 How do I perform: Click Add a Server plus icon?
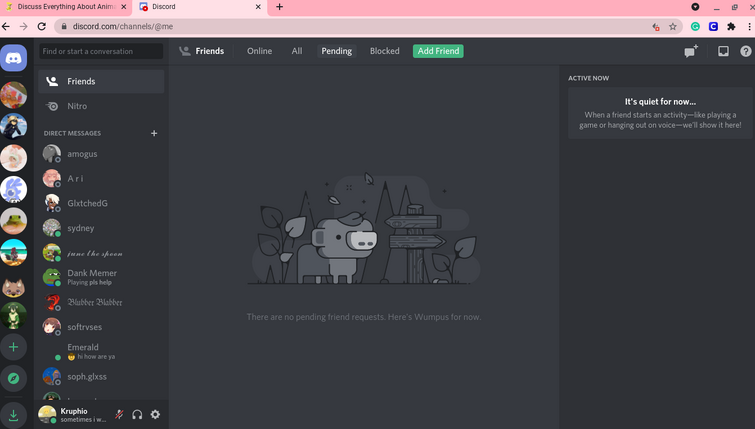coord(13,347)
